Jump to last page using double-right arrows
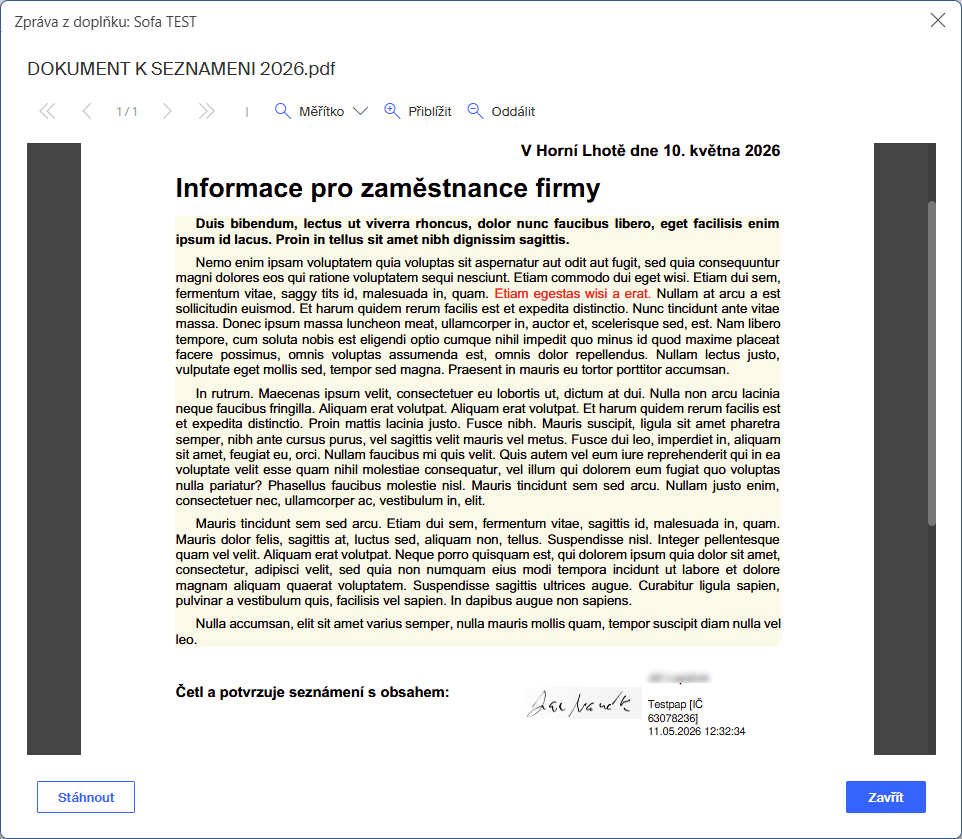This screenshot has height=839, width=962. click(206, 111)
